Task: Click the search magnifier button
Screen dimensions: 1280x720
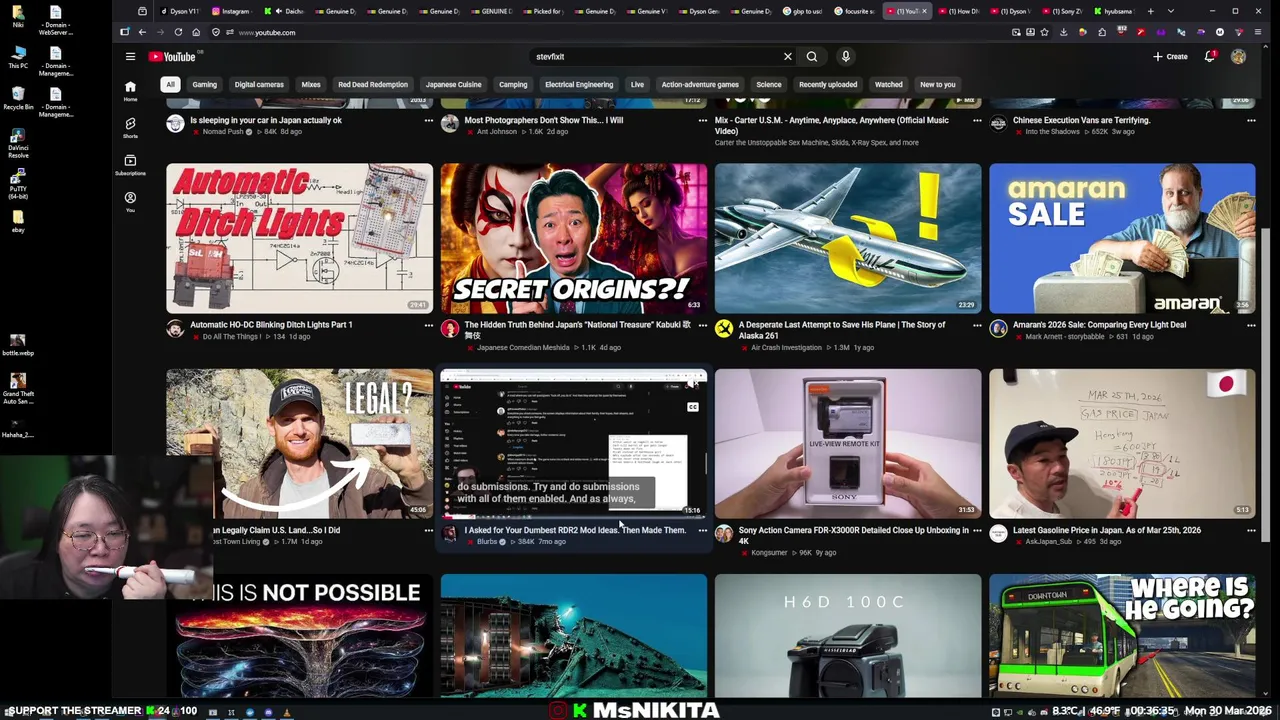Action: [812, 57]
